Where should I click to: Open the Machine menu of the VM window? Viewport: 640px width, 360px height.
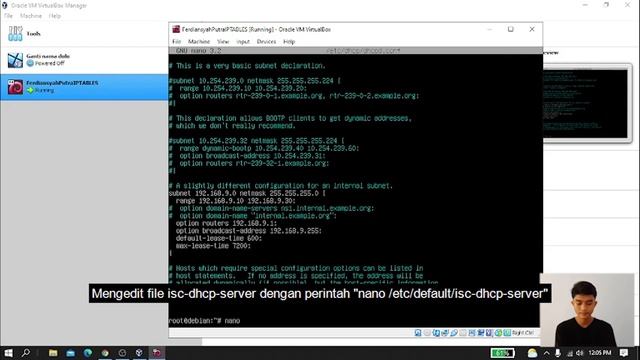(x=199, y=42)
